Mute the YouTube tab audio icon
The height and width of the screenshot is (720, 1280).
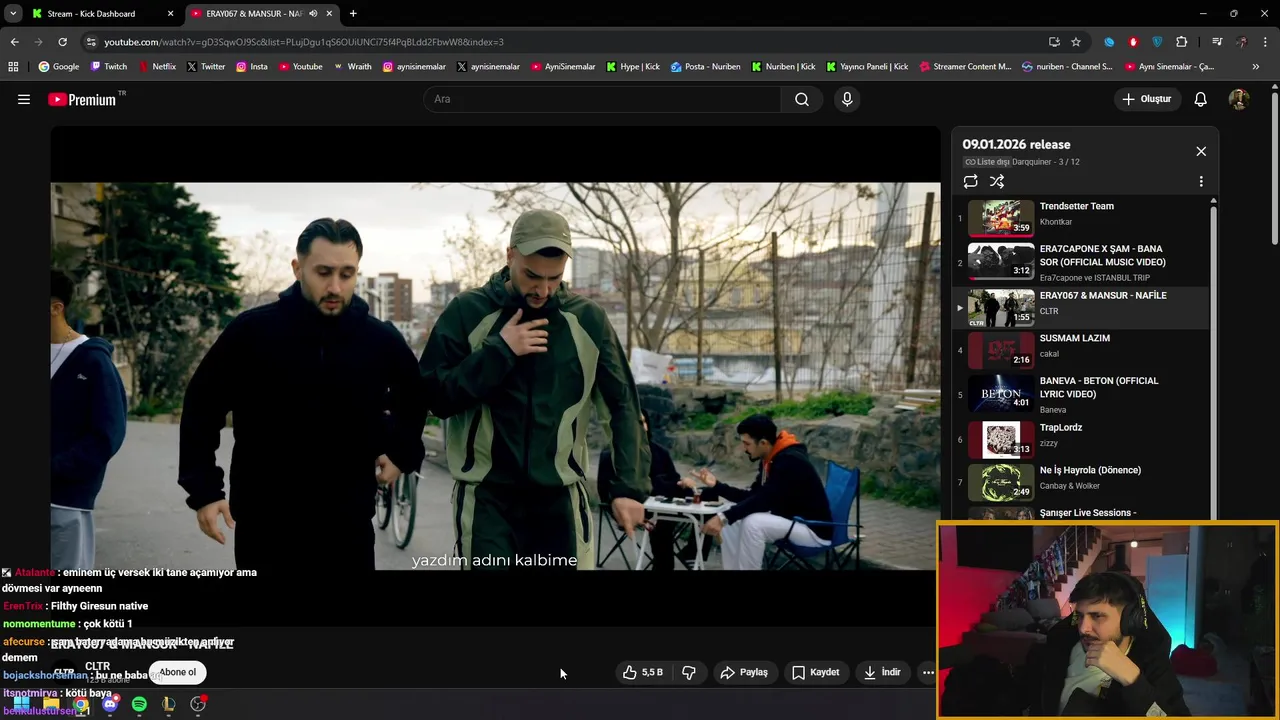coord(313,14)
